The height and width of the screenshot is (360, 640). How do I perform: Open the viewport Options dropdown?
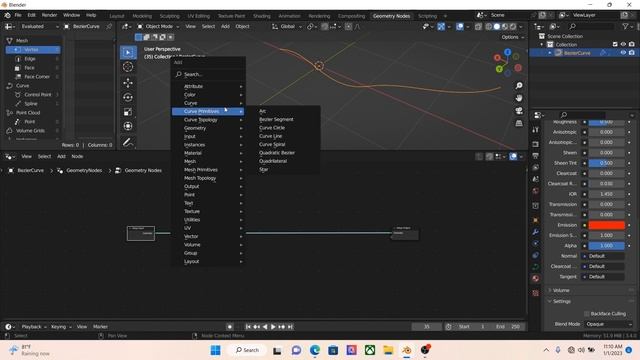[513, 37]
